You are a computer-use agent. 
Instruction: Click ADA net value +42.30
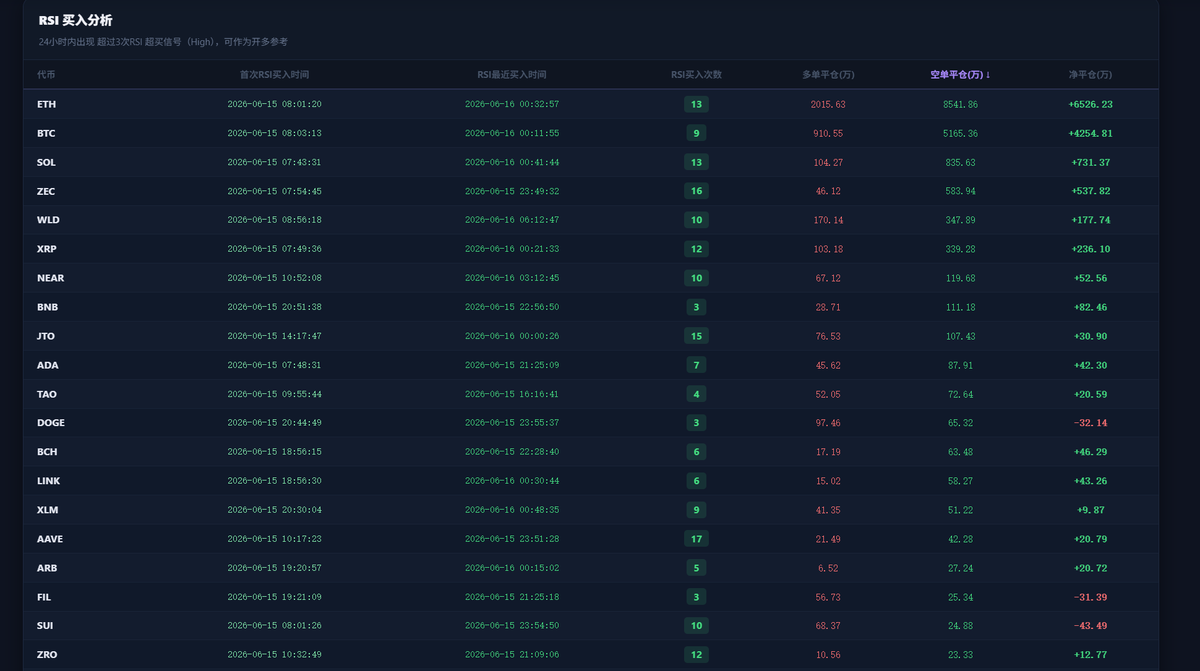(1090, 365)
